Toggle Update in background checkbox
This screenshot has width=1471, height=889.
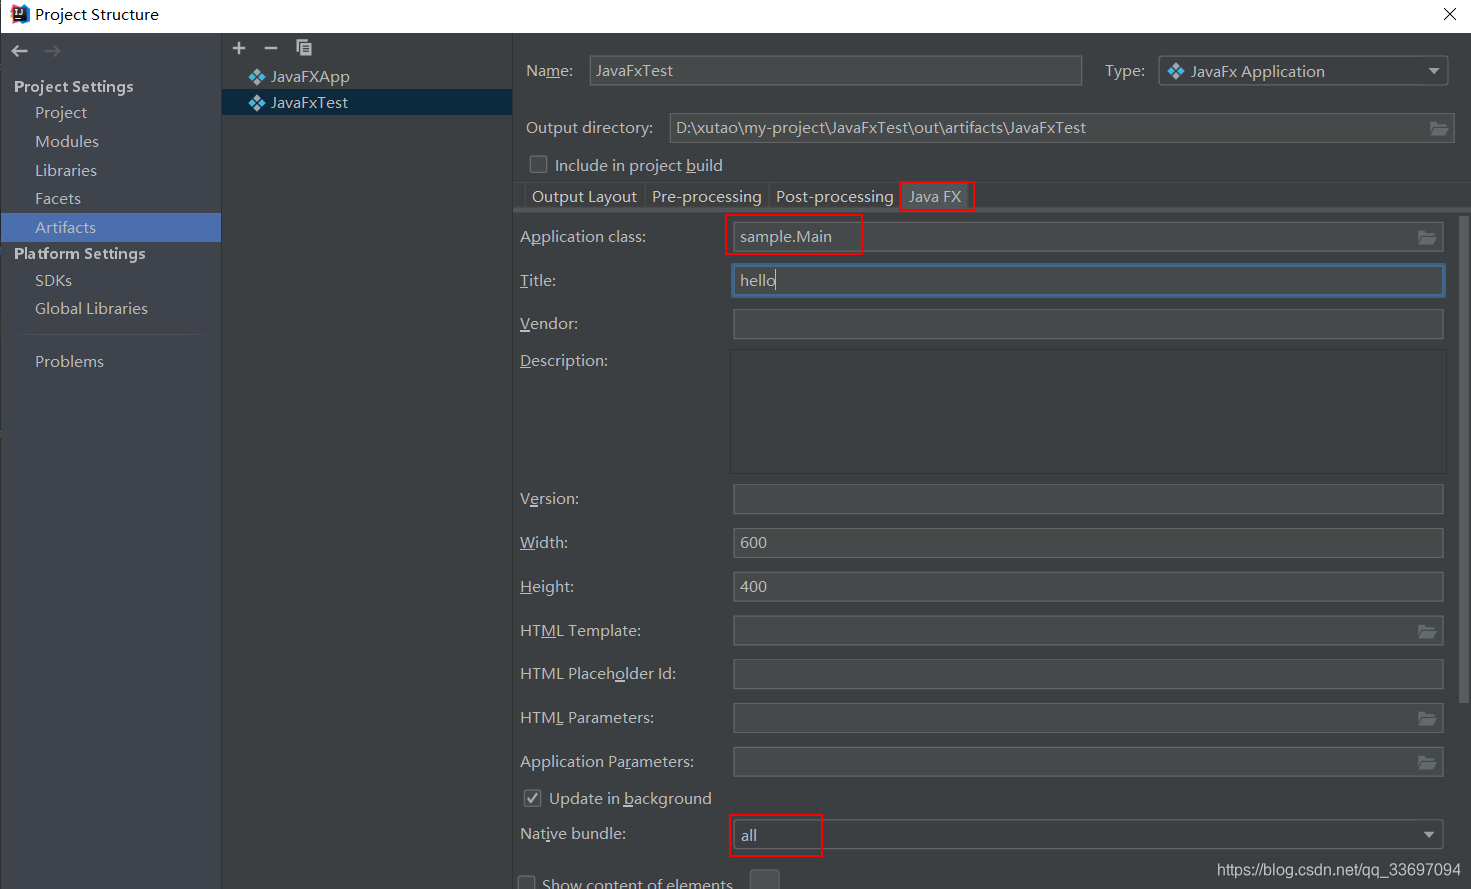533,798
